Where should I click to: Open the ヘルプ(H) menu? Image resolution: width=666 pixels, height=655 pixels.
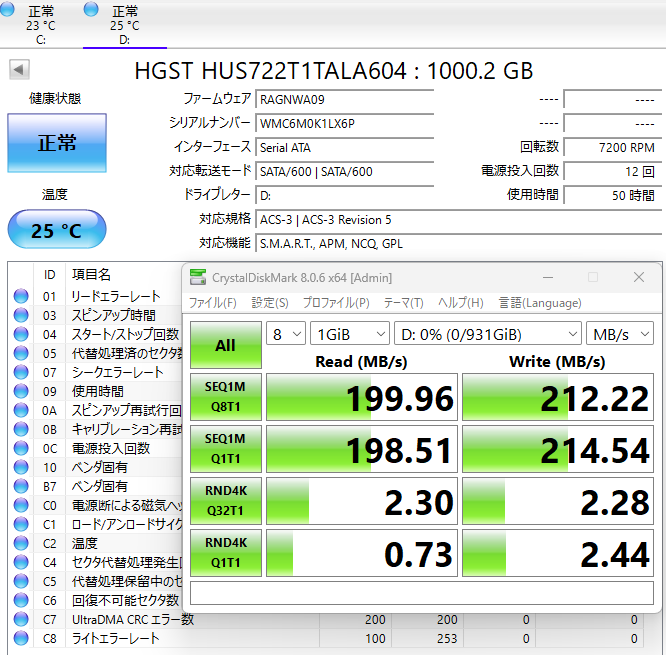(x=461, y=303)
